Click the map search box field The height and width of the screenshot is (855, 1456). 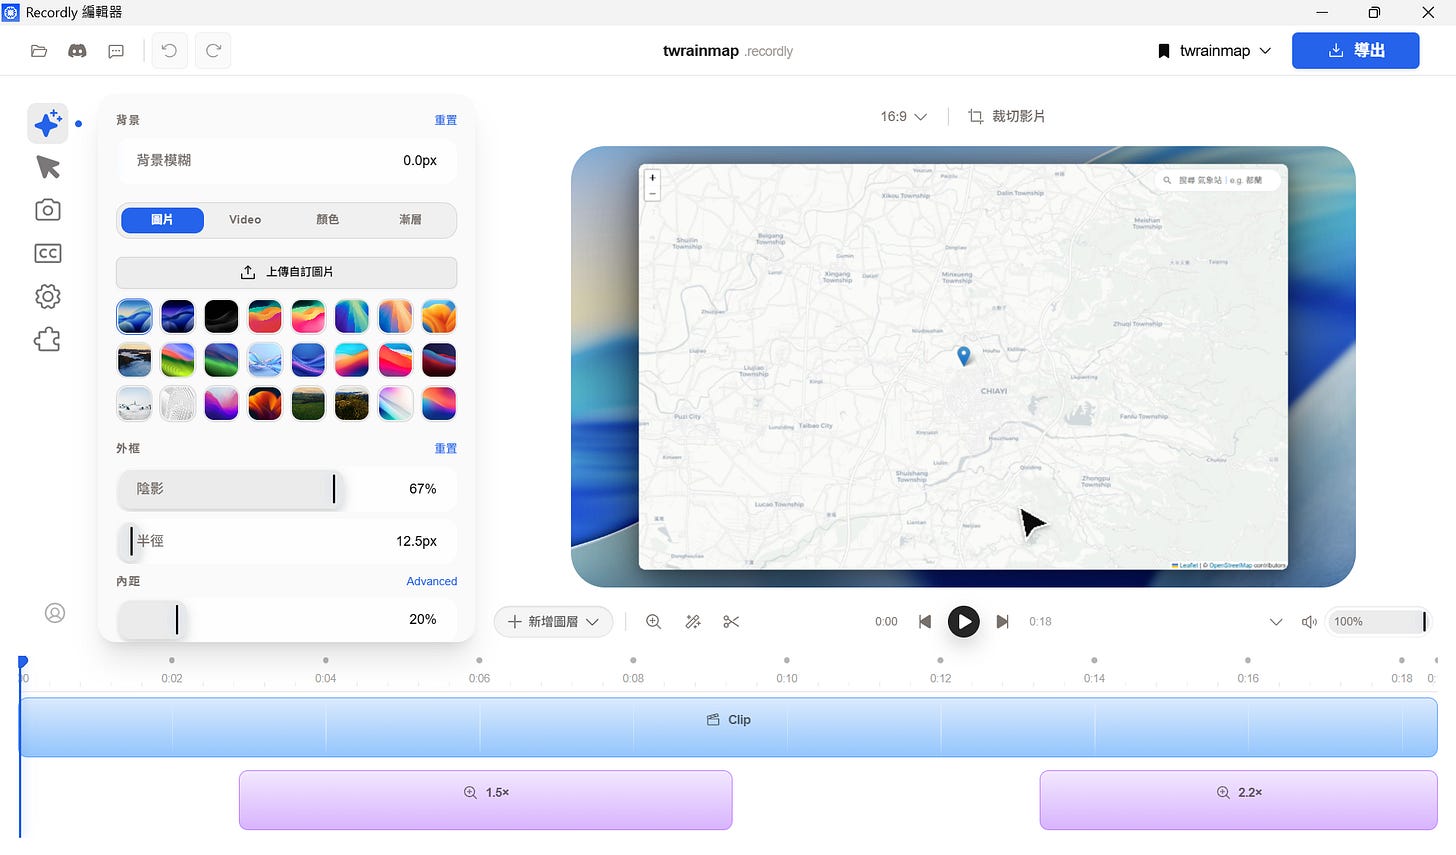[x=1217, y=180]
